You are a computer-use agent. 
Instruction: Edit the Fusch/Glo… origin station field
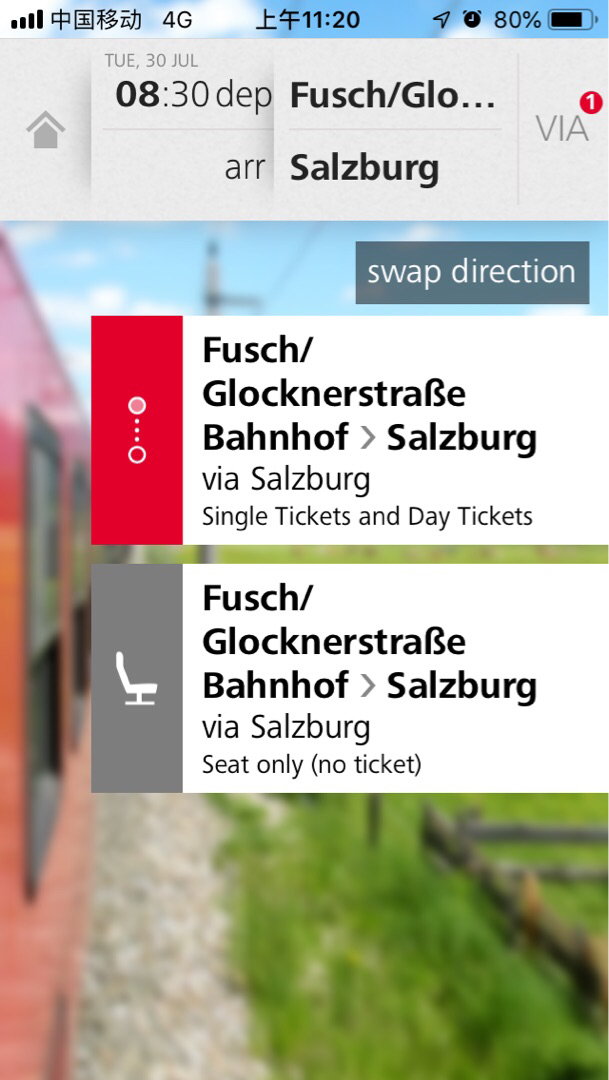coord(392,96)
